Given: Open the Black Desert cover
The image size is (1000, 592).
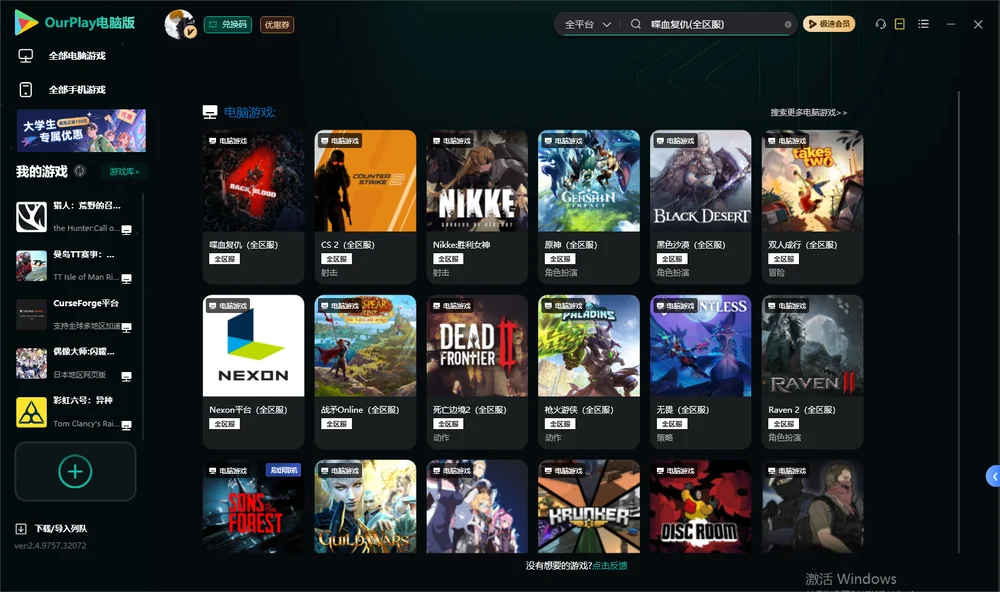Looking at the screenshot, I should coord(701,181).
